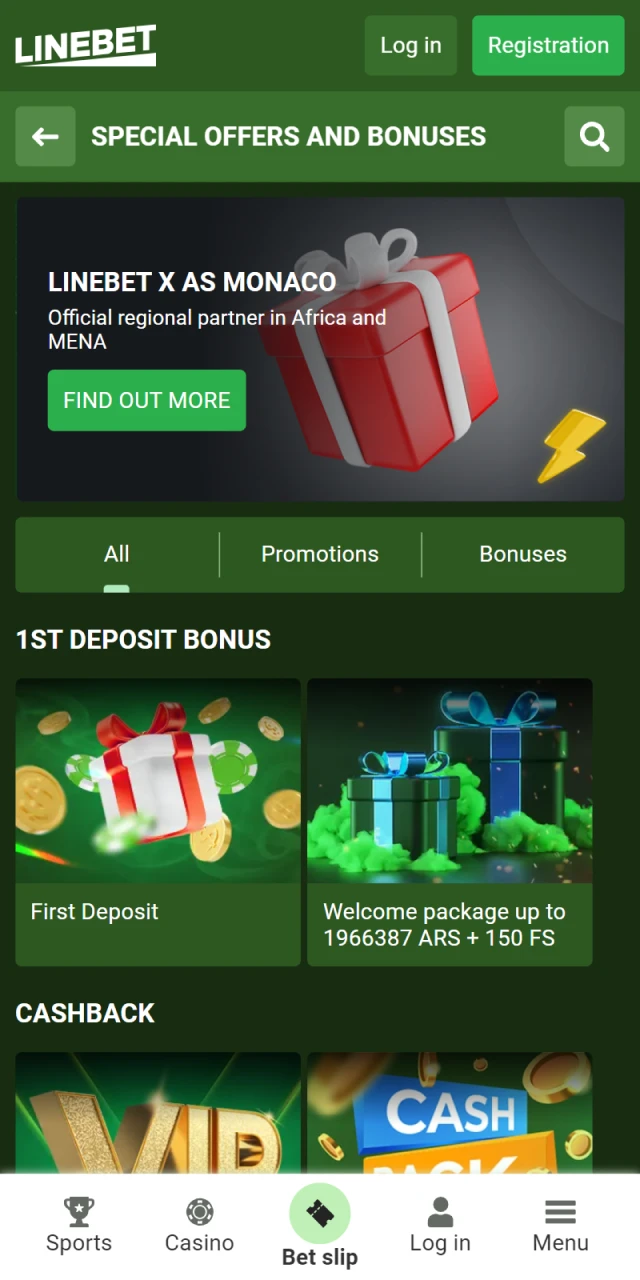
Task: Tap the Linebet logo
Action: pos(85,45)
